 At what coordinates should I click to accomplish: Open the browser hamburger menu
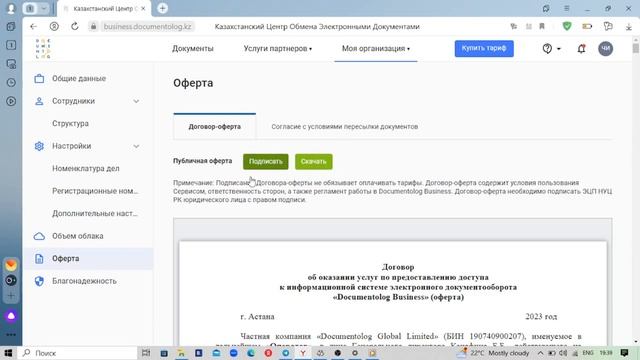click(567, 8)
